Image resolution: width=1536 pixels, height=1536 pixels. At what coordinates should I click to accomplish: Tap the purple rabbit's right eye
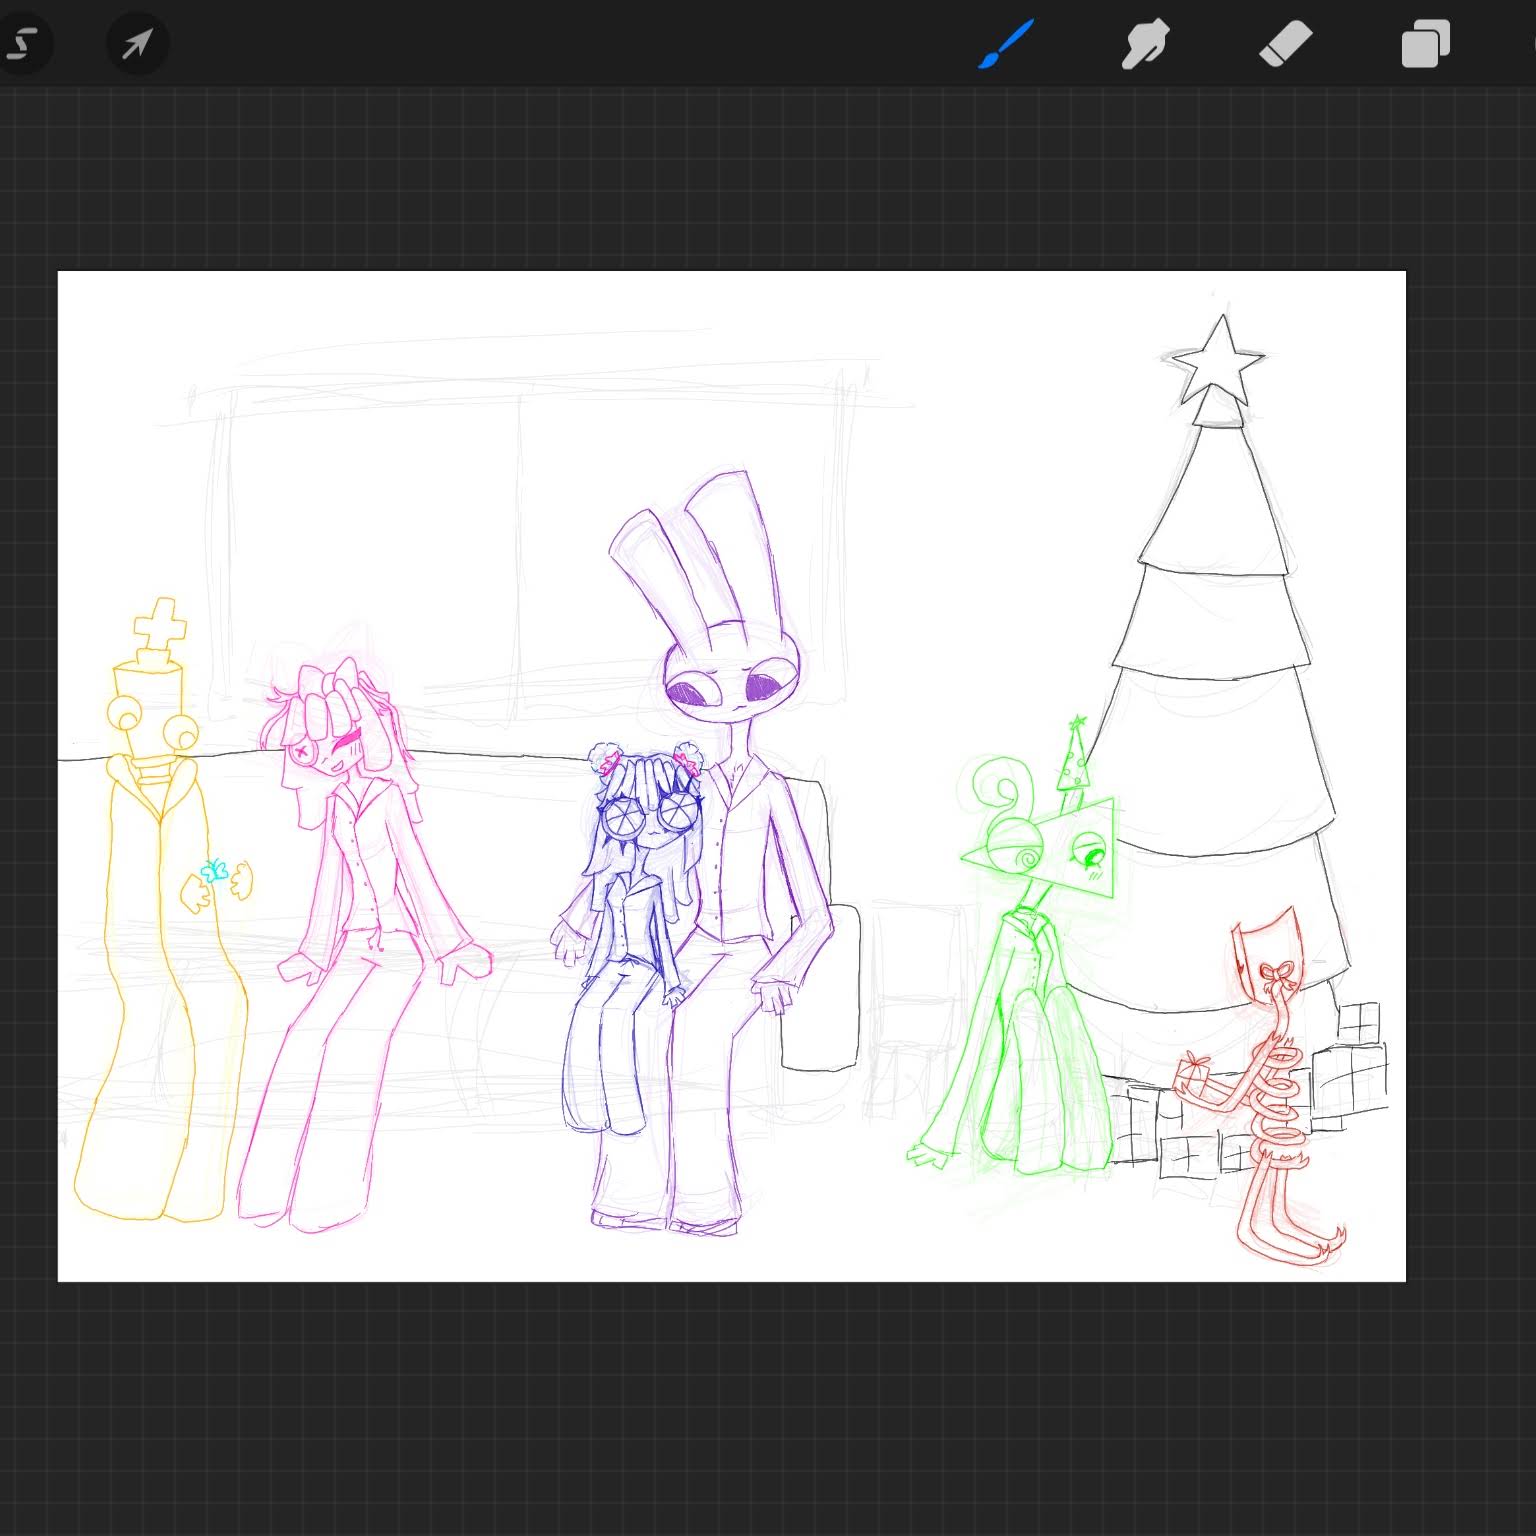765,687
